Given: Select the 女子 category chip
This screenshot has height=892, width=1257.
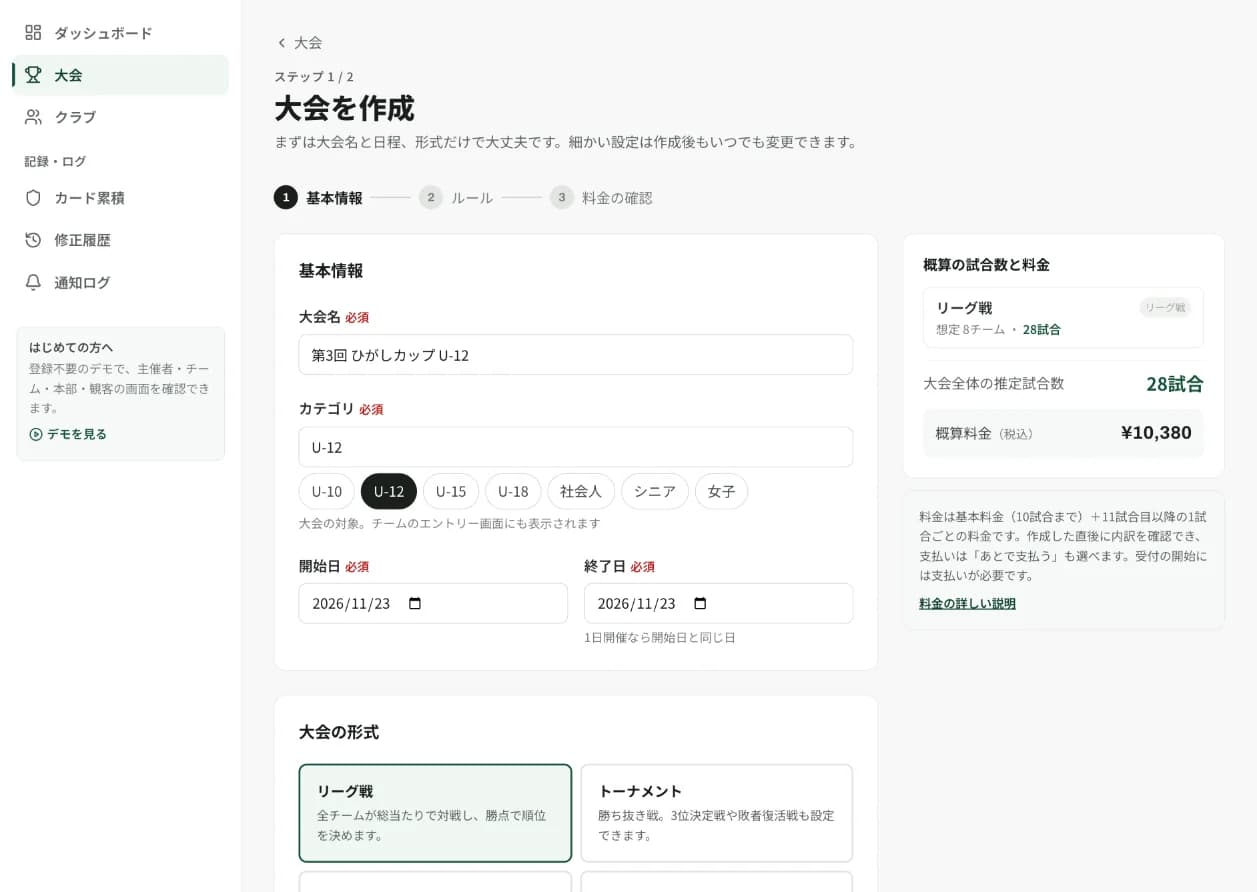Looking at the screenshot, I should pyautogui.click(x=721, y=491).
